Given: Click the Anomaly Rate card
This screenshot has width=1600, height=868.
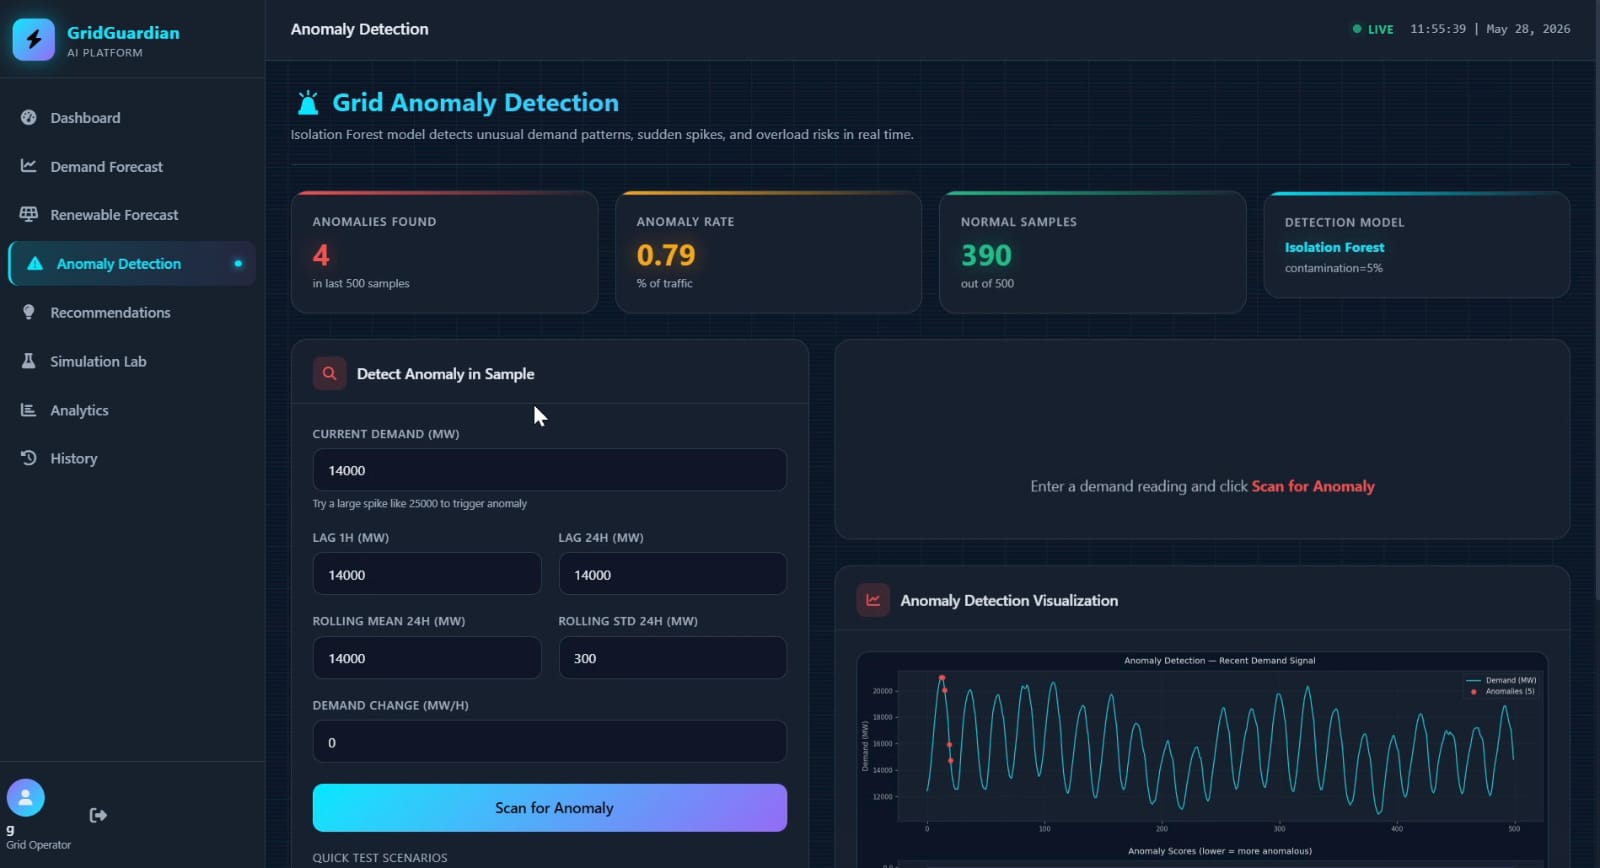Looking at the screenshot, I should pyautogui.click(x=768, y=252).
